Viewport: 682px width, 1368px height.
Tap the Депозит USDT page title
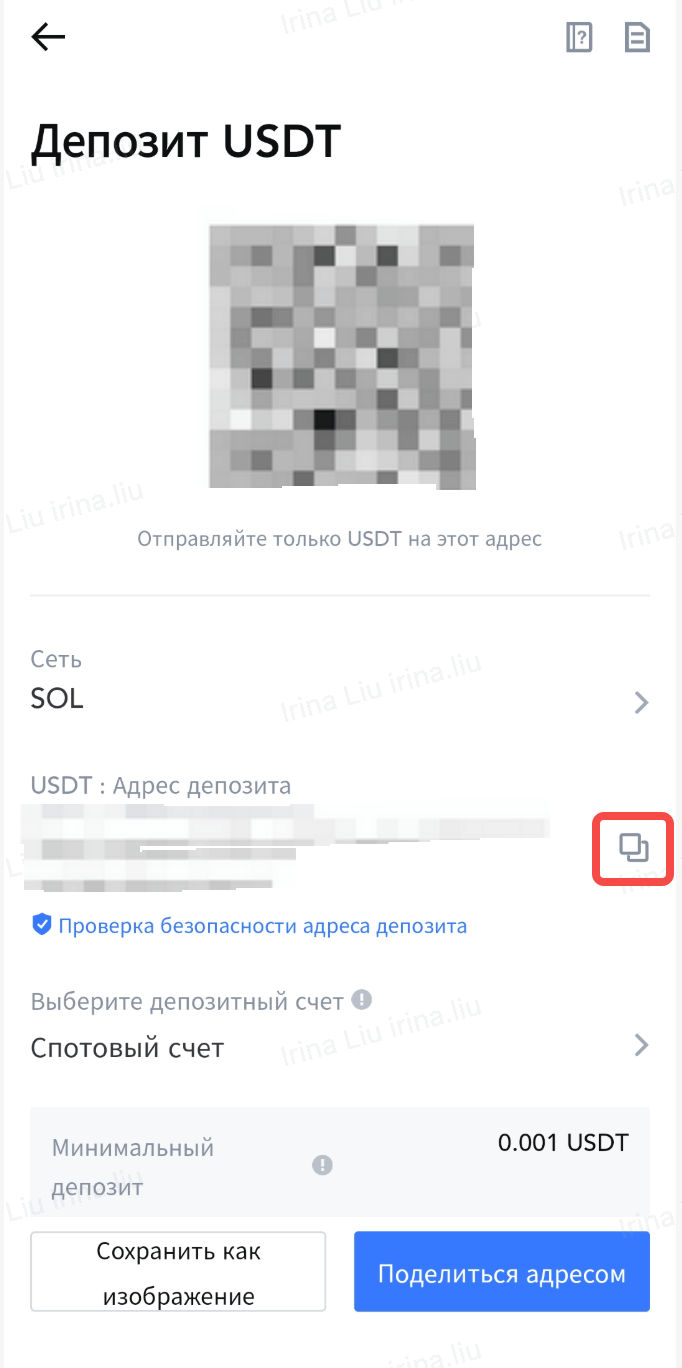[186, 143]
